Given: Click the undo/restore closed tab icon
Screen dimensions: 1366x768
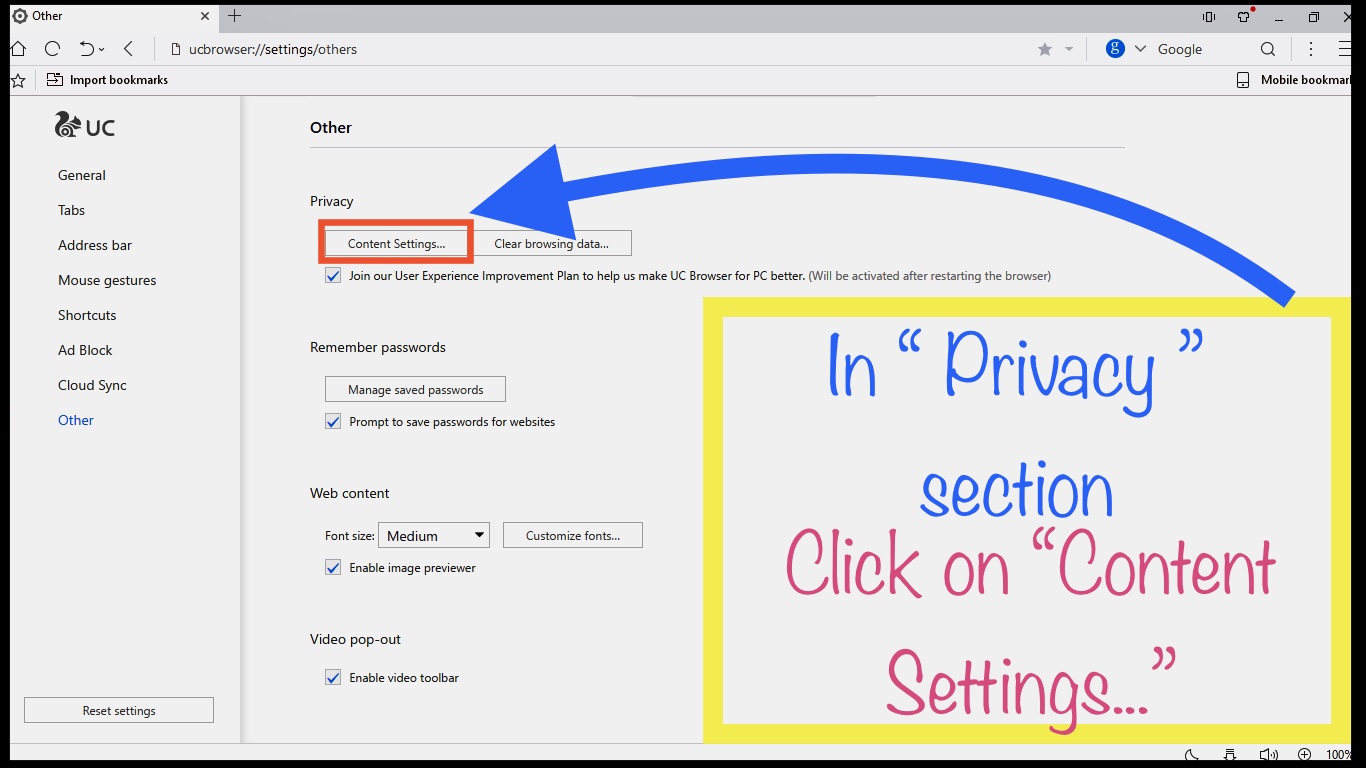Looking at the screenshot, I should (87, 48).
